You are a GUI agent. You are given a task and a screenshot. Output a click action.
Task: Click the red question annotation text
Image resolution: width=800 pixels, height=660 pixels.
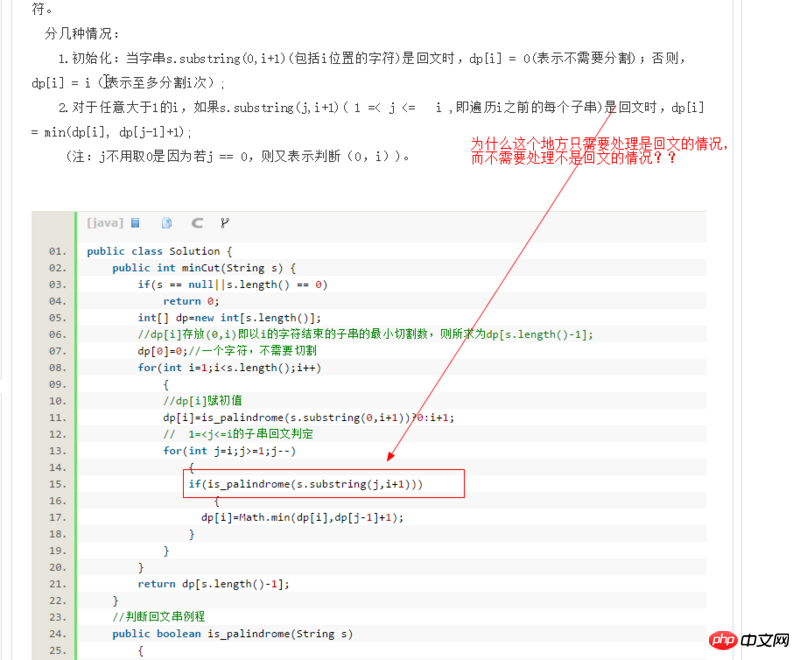click(599, 151)
